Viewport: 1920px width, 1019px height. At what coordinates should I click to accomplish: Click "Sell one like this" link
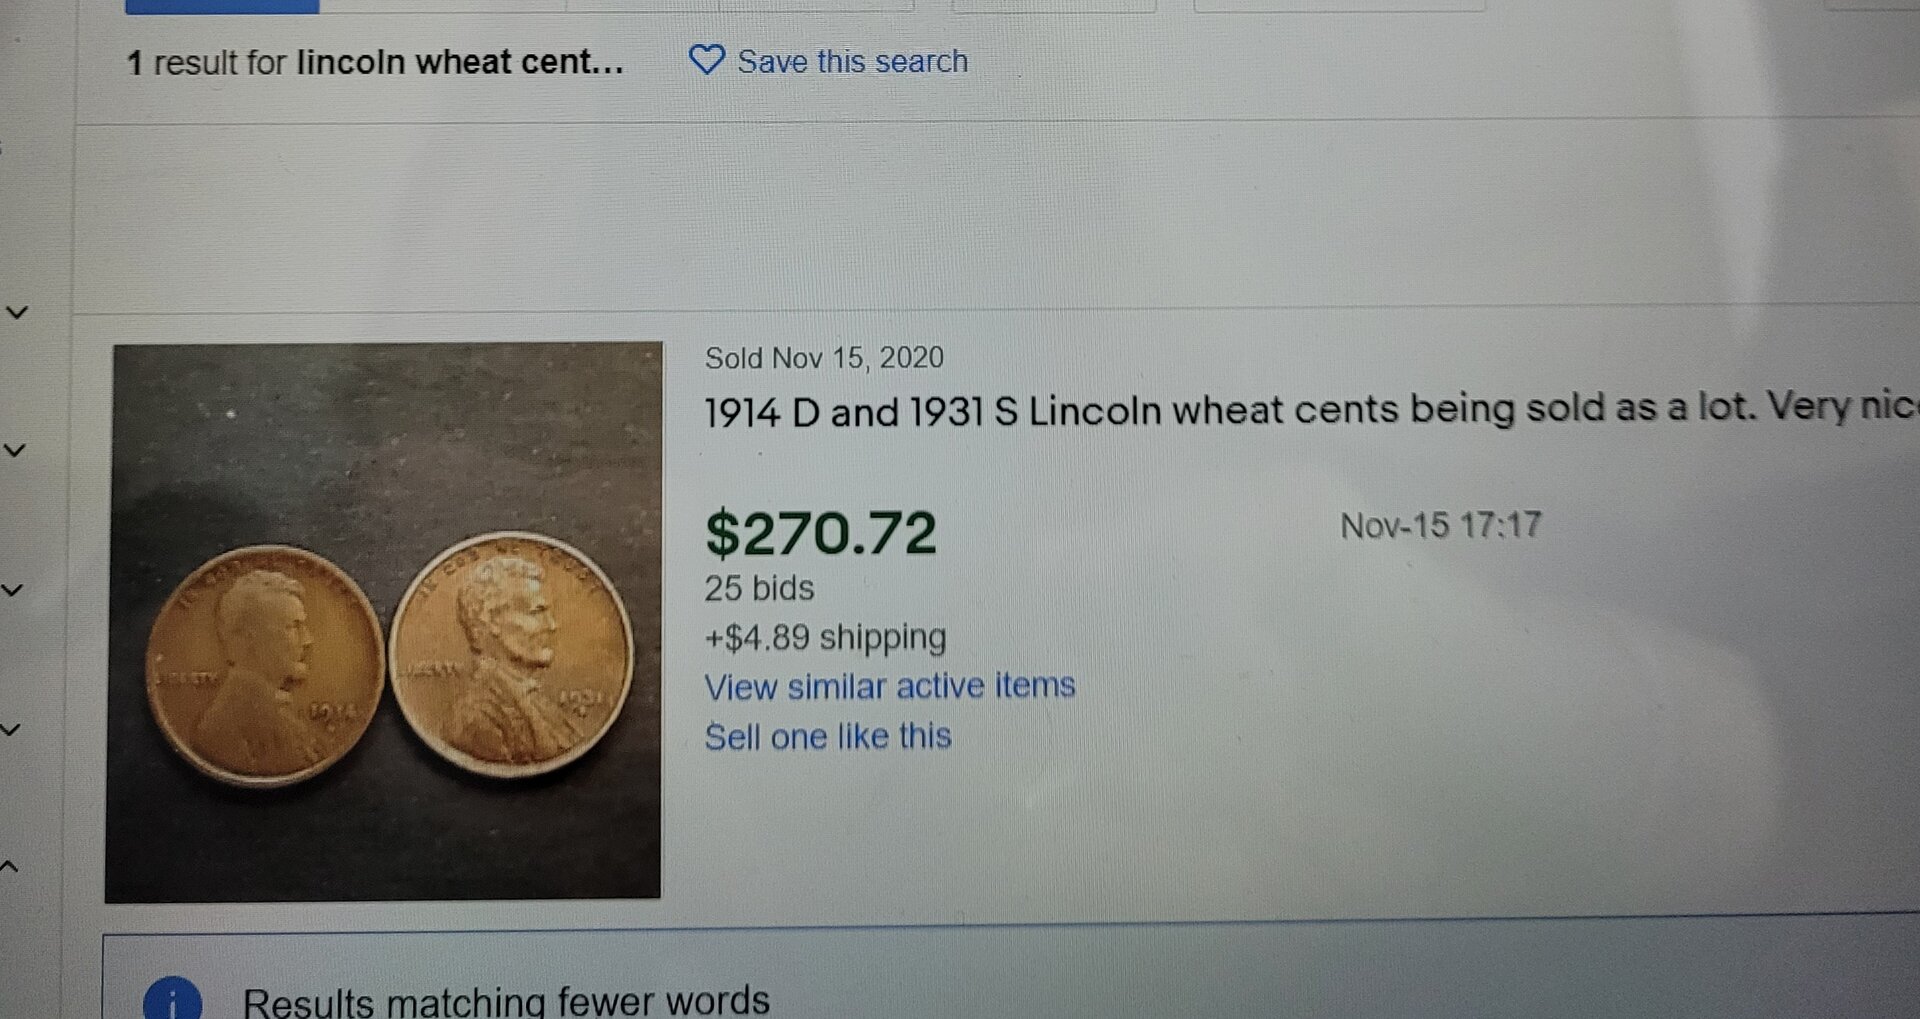click(827, 737)
